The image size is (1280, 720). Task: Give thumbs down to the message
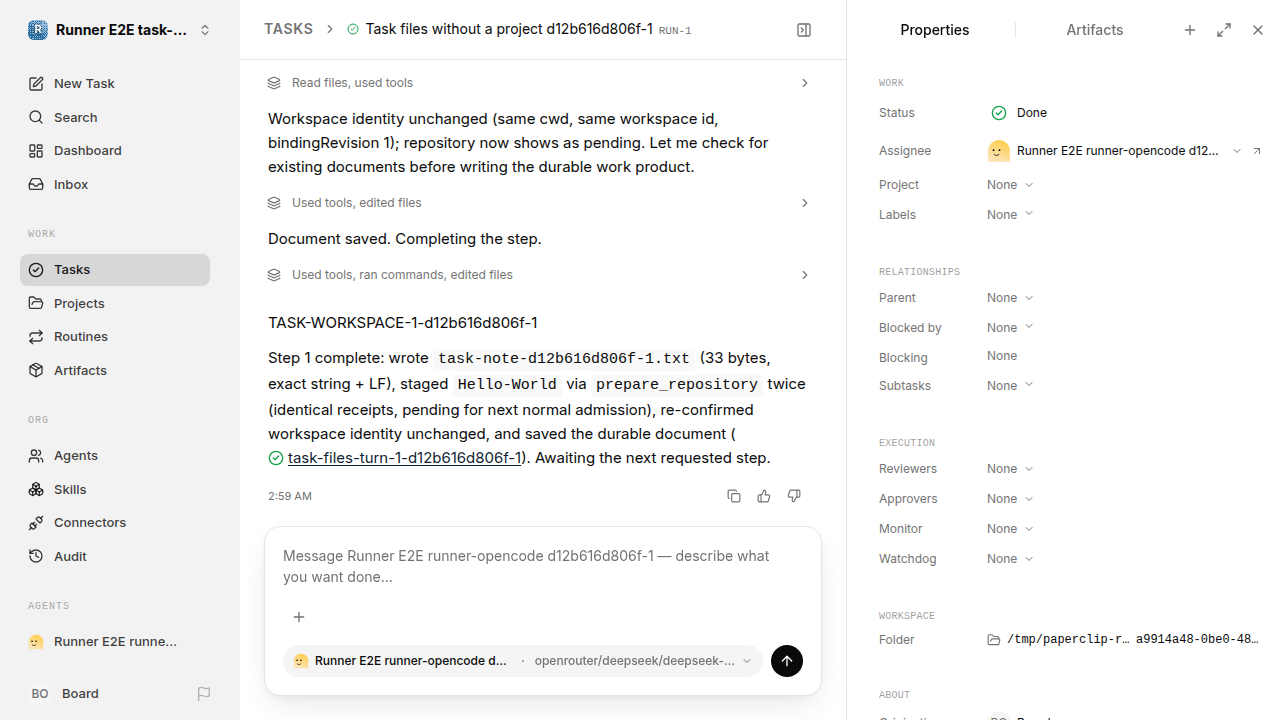pos(794,496)
